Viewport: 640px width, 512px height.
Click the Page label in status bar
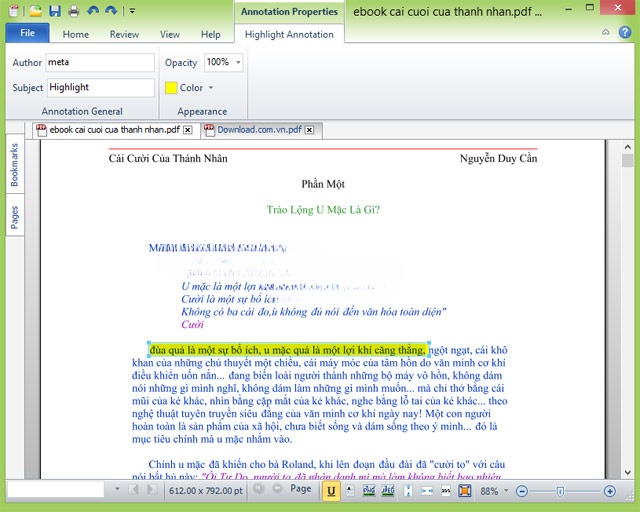tap(301, 489)
